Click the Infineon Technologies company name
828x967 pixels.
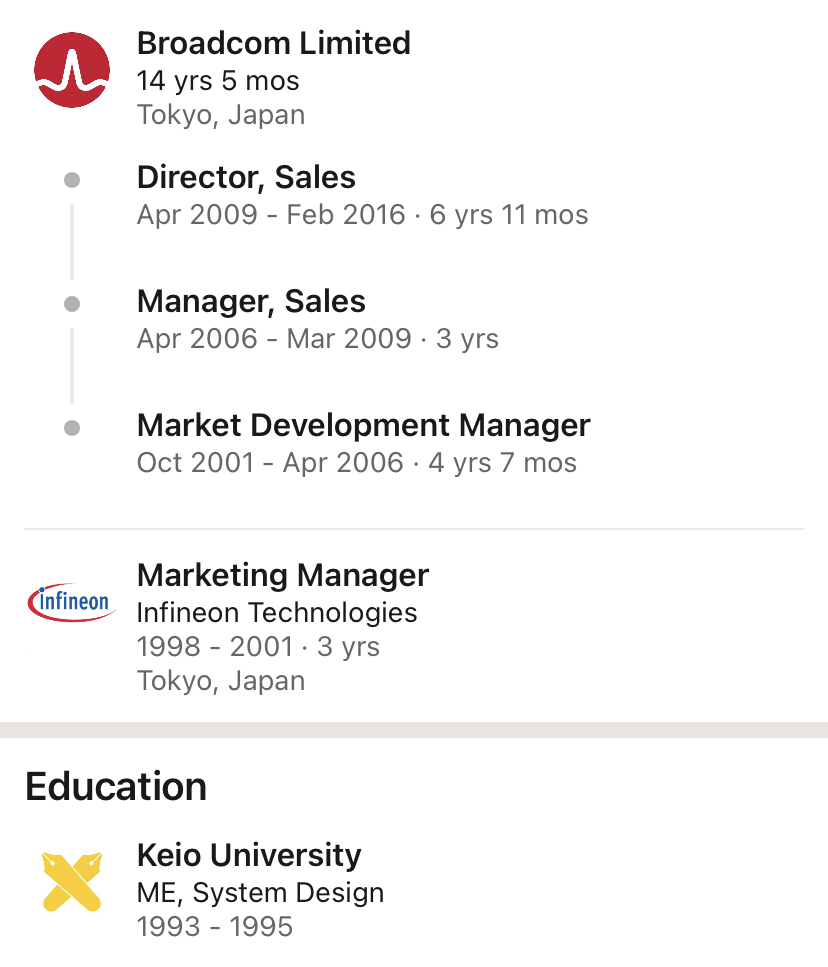[x=277, y=612]
